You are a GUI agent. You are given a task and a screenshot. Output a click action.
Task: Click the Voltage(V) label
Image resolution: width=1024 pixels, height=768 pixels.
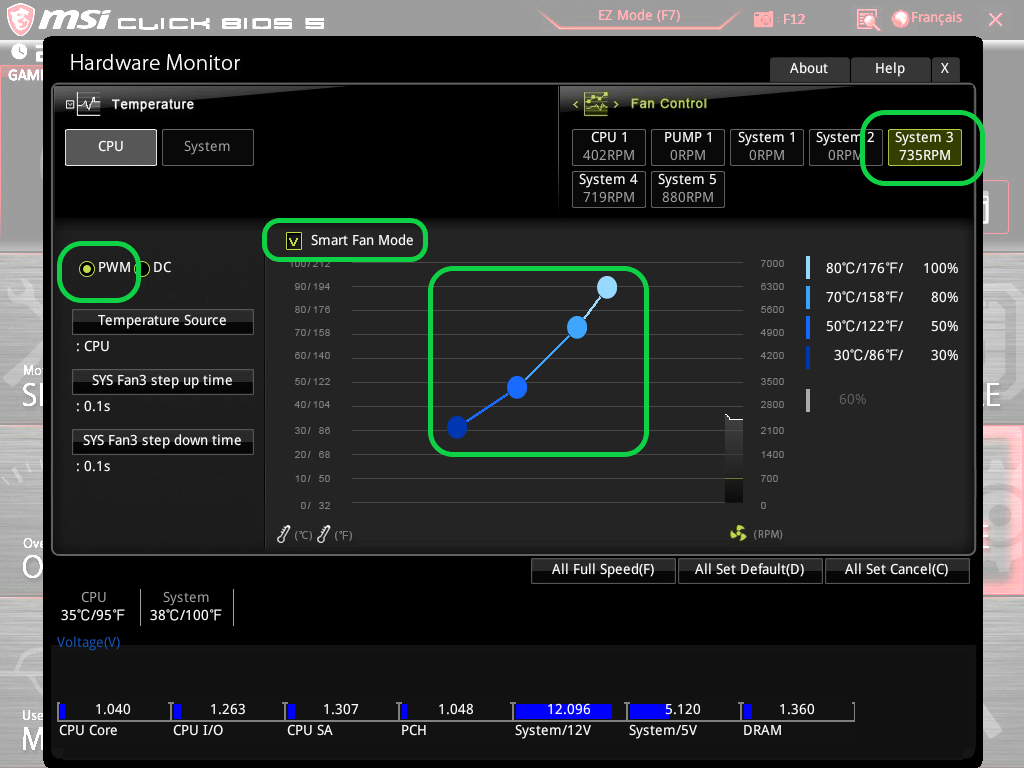coord(89,643)
